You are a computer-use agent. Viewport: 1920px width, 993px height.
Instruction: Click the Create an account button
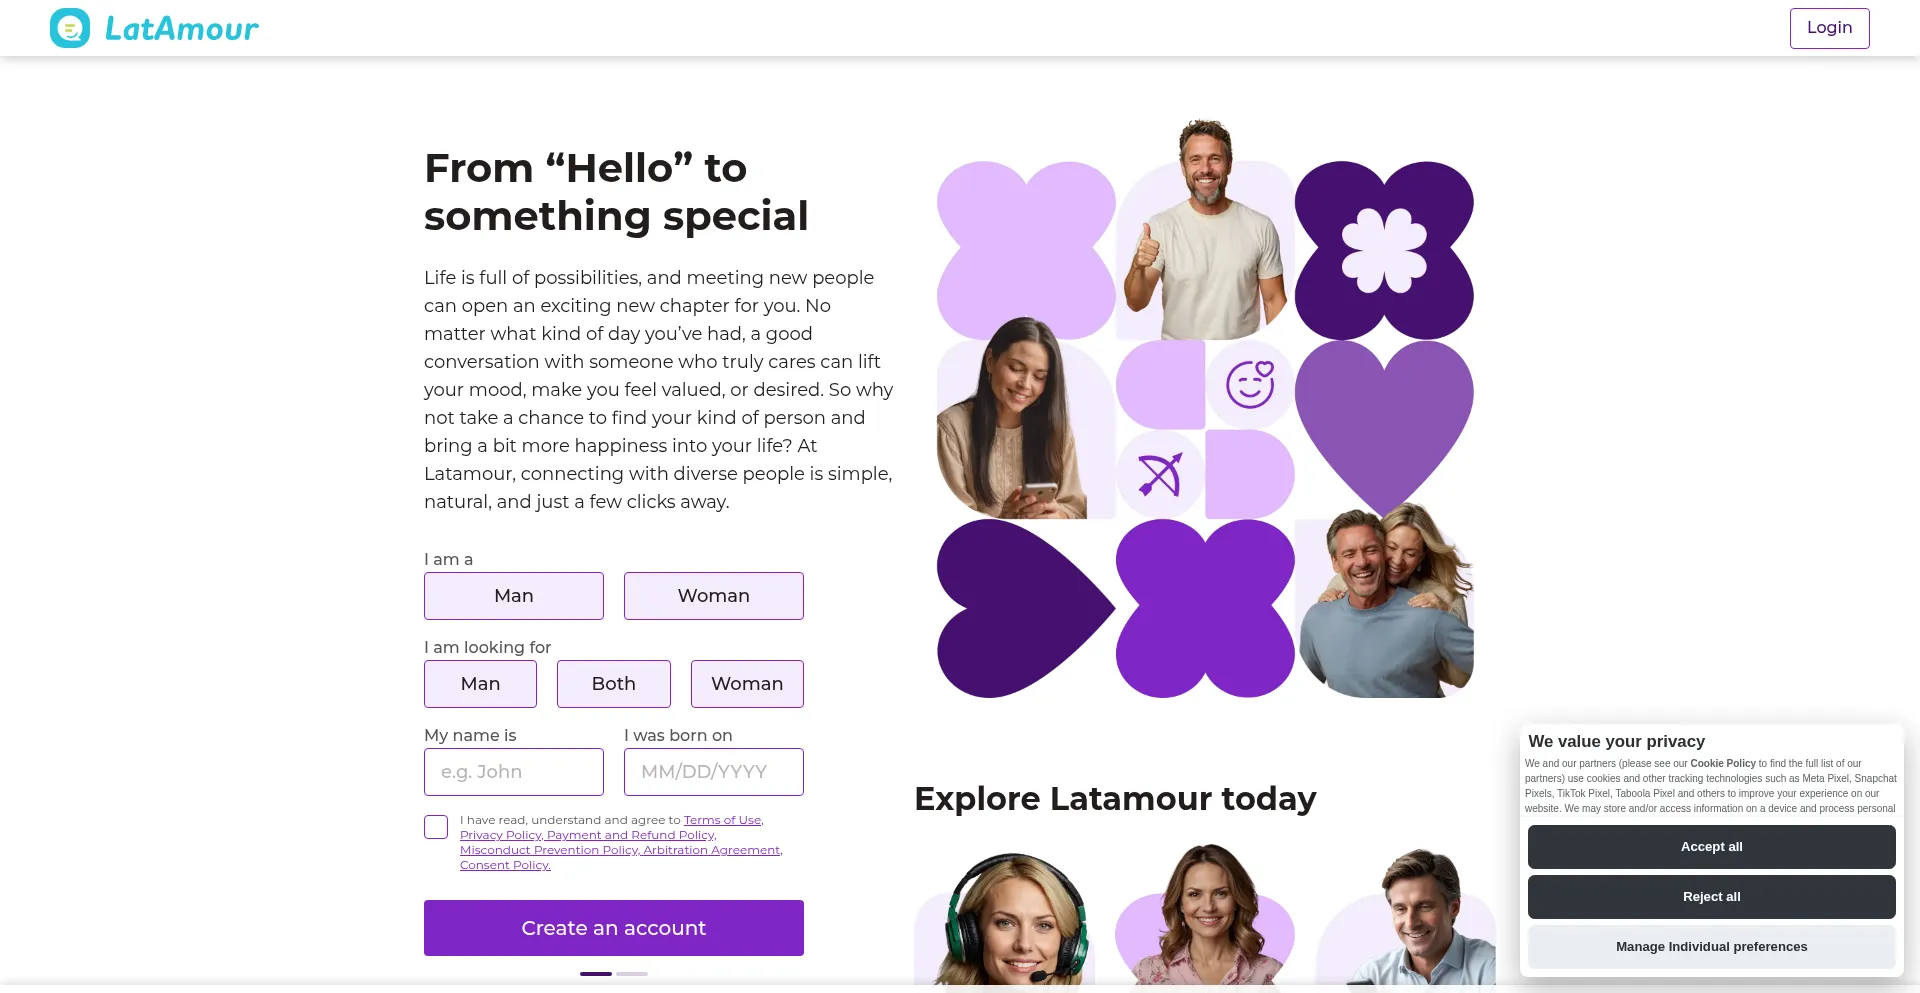click(x=614, y=928)
